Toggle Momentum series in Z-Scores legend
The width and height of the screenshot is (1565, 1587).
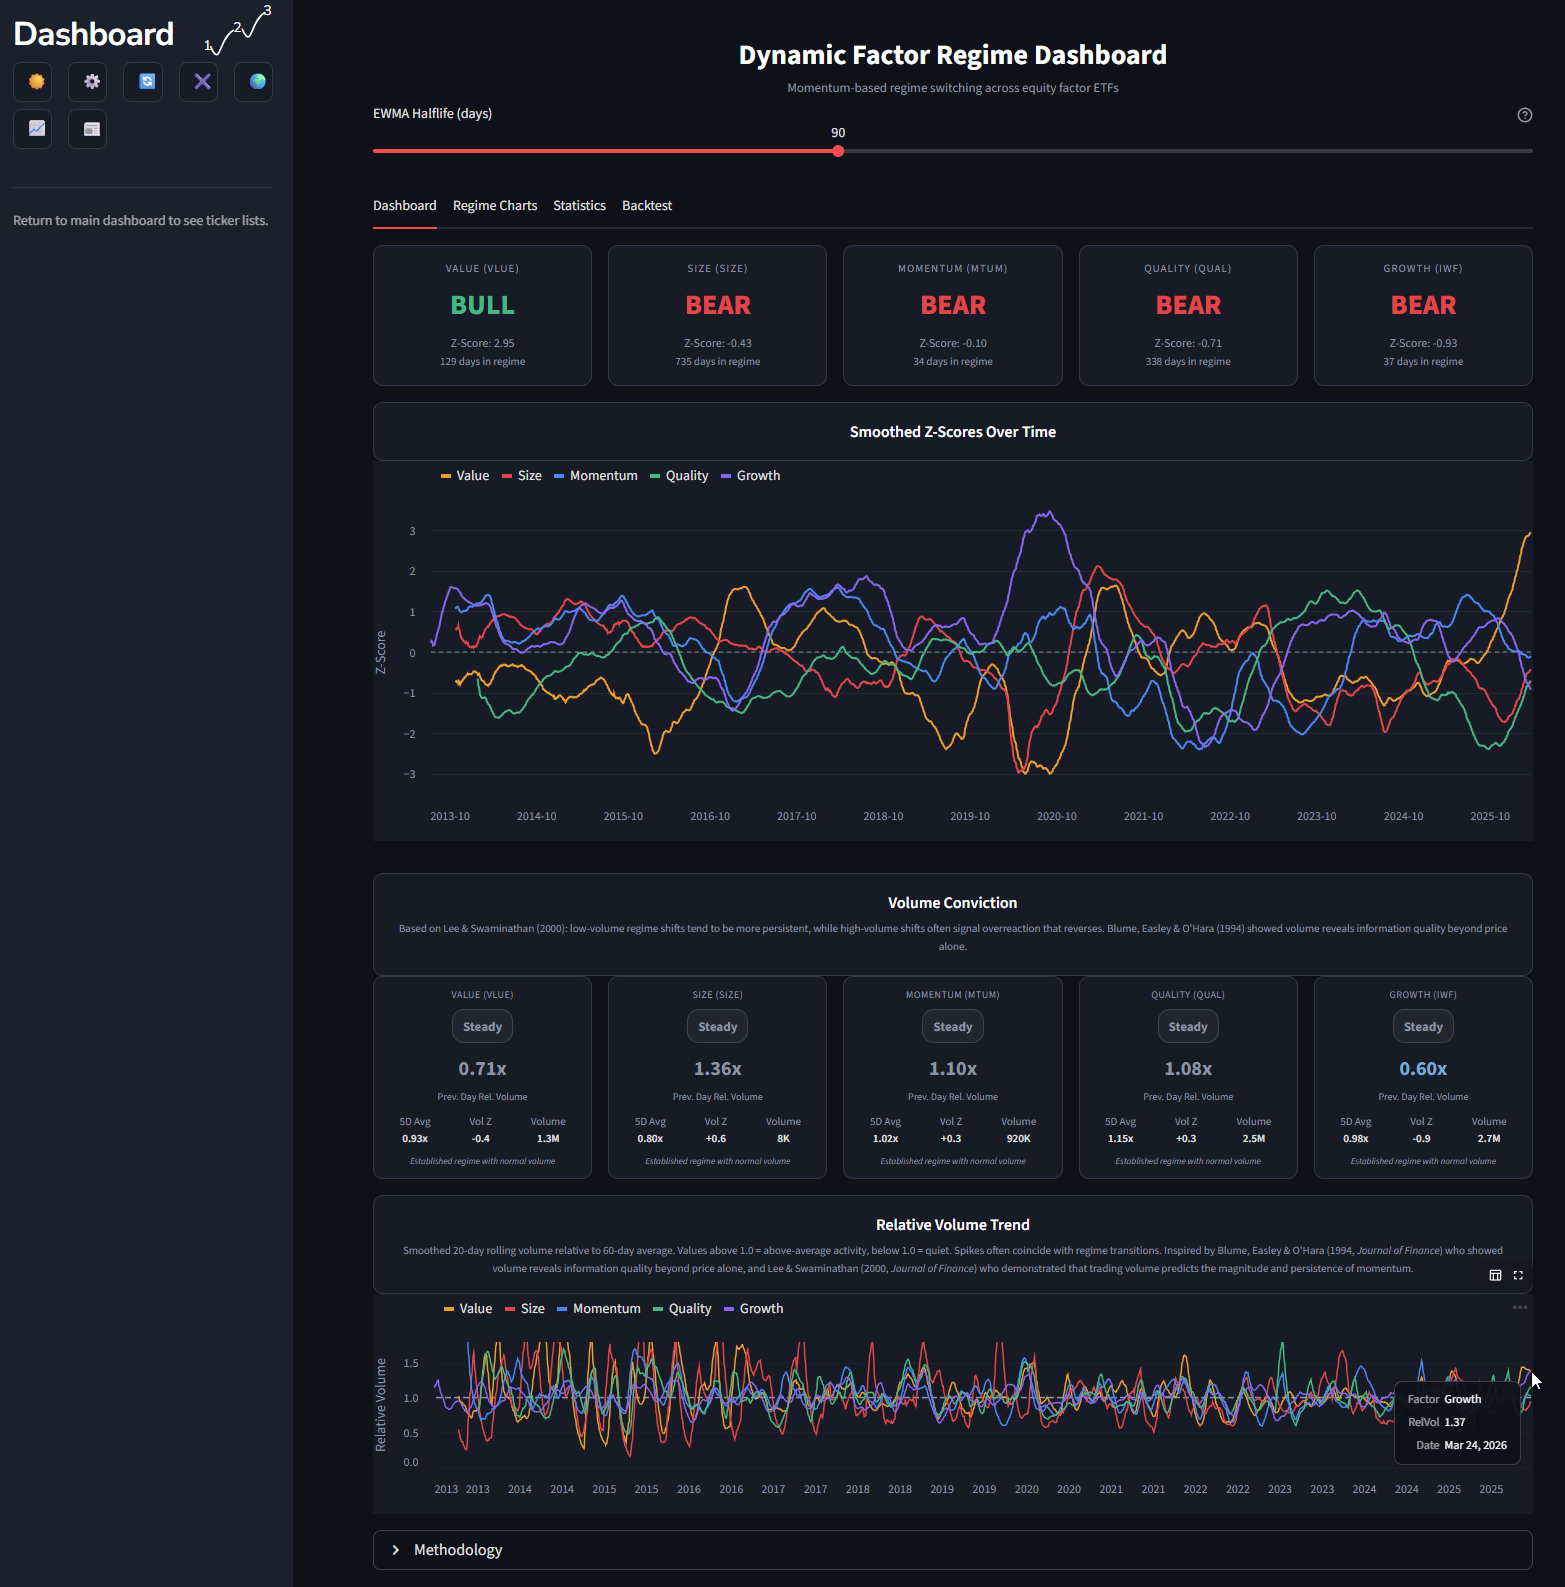coord(596,476)
